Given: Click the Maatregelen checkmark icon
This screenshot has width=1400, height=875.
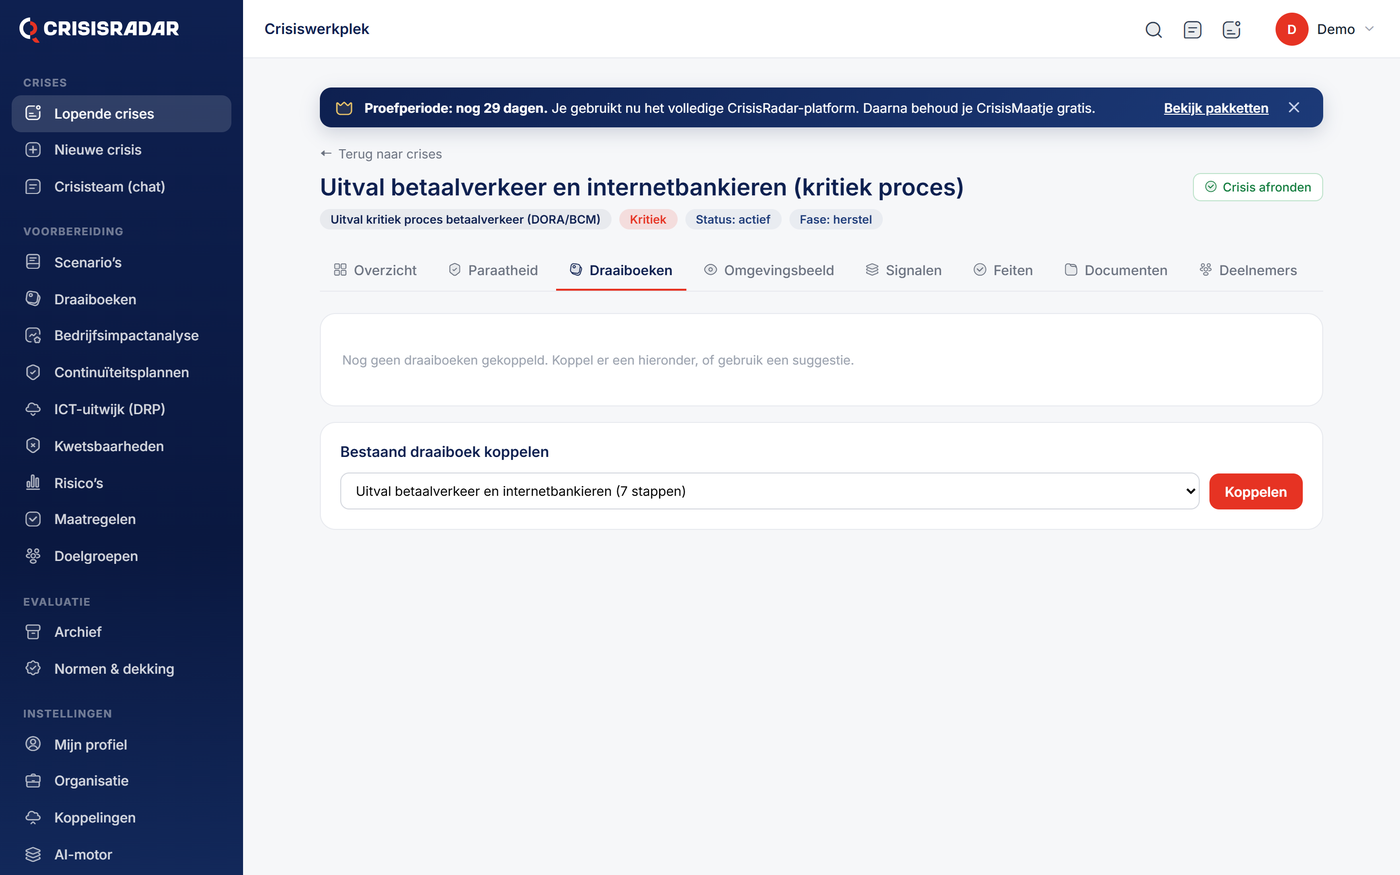Looking at the screenshot, I should [x=33, y=519].
